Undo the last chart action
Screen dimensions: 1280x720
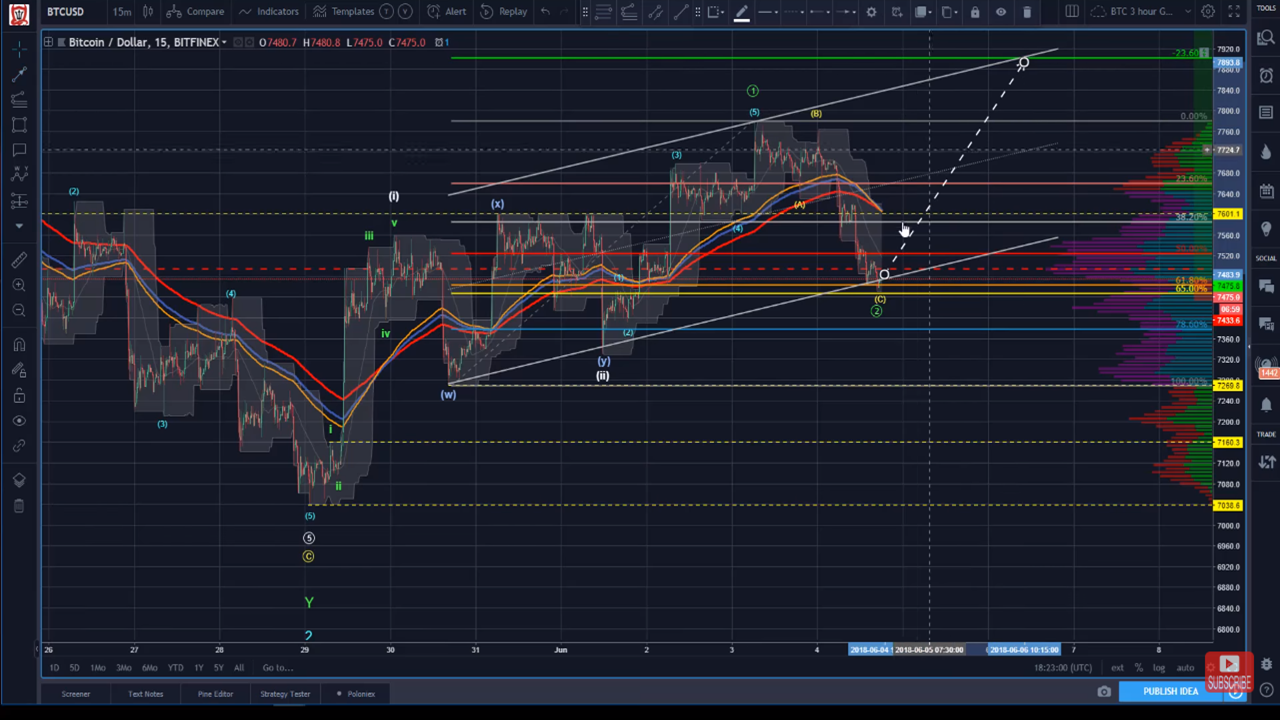coord(545,12)
